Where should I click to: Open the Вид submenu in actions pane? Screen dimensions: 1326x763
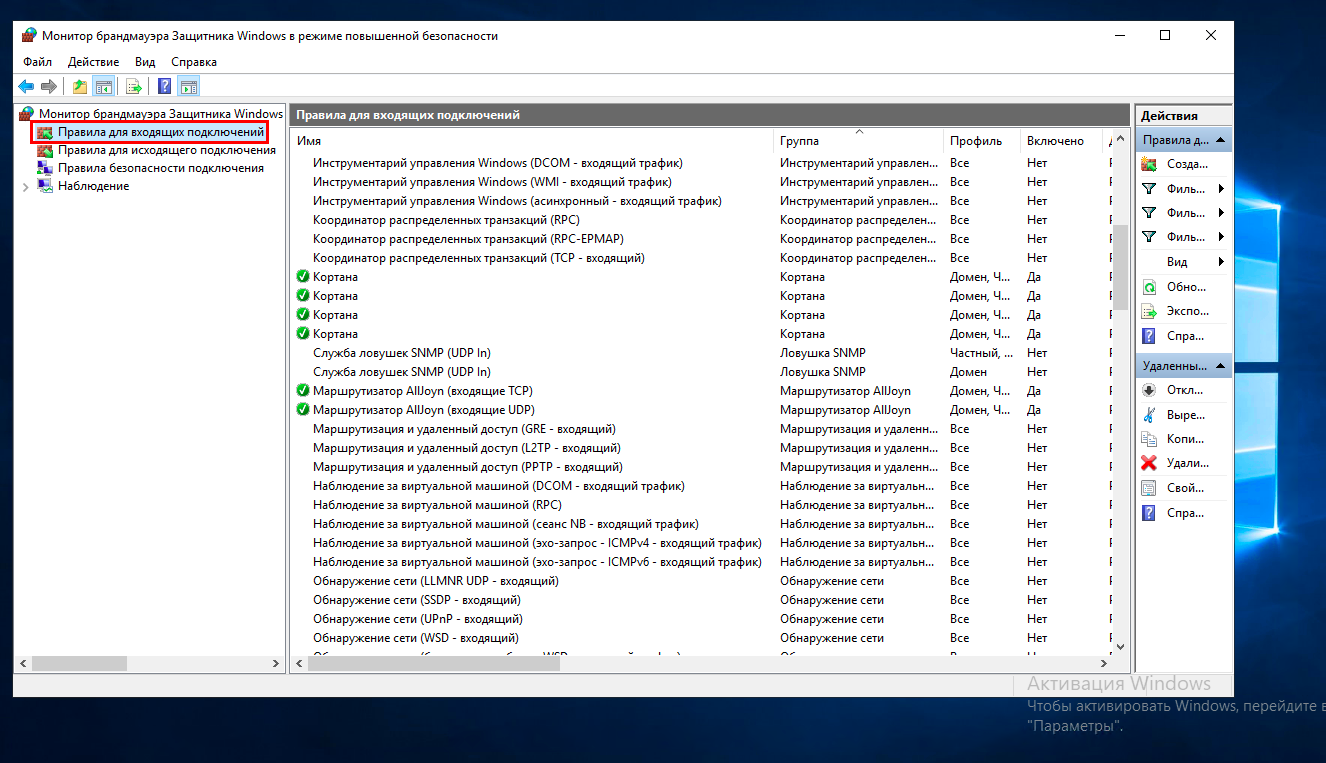tap(1184, 262)
